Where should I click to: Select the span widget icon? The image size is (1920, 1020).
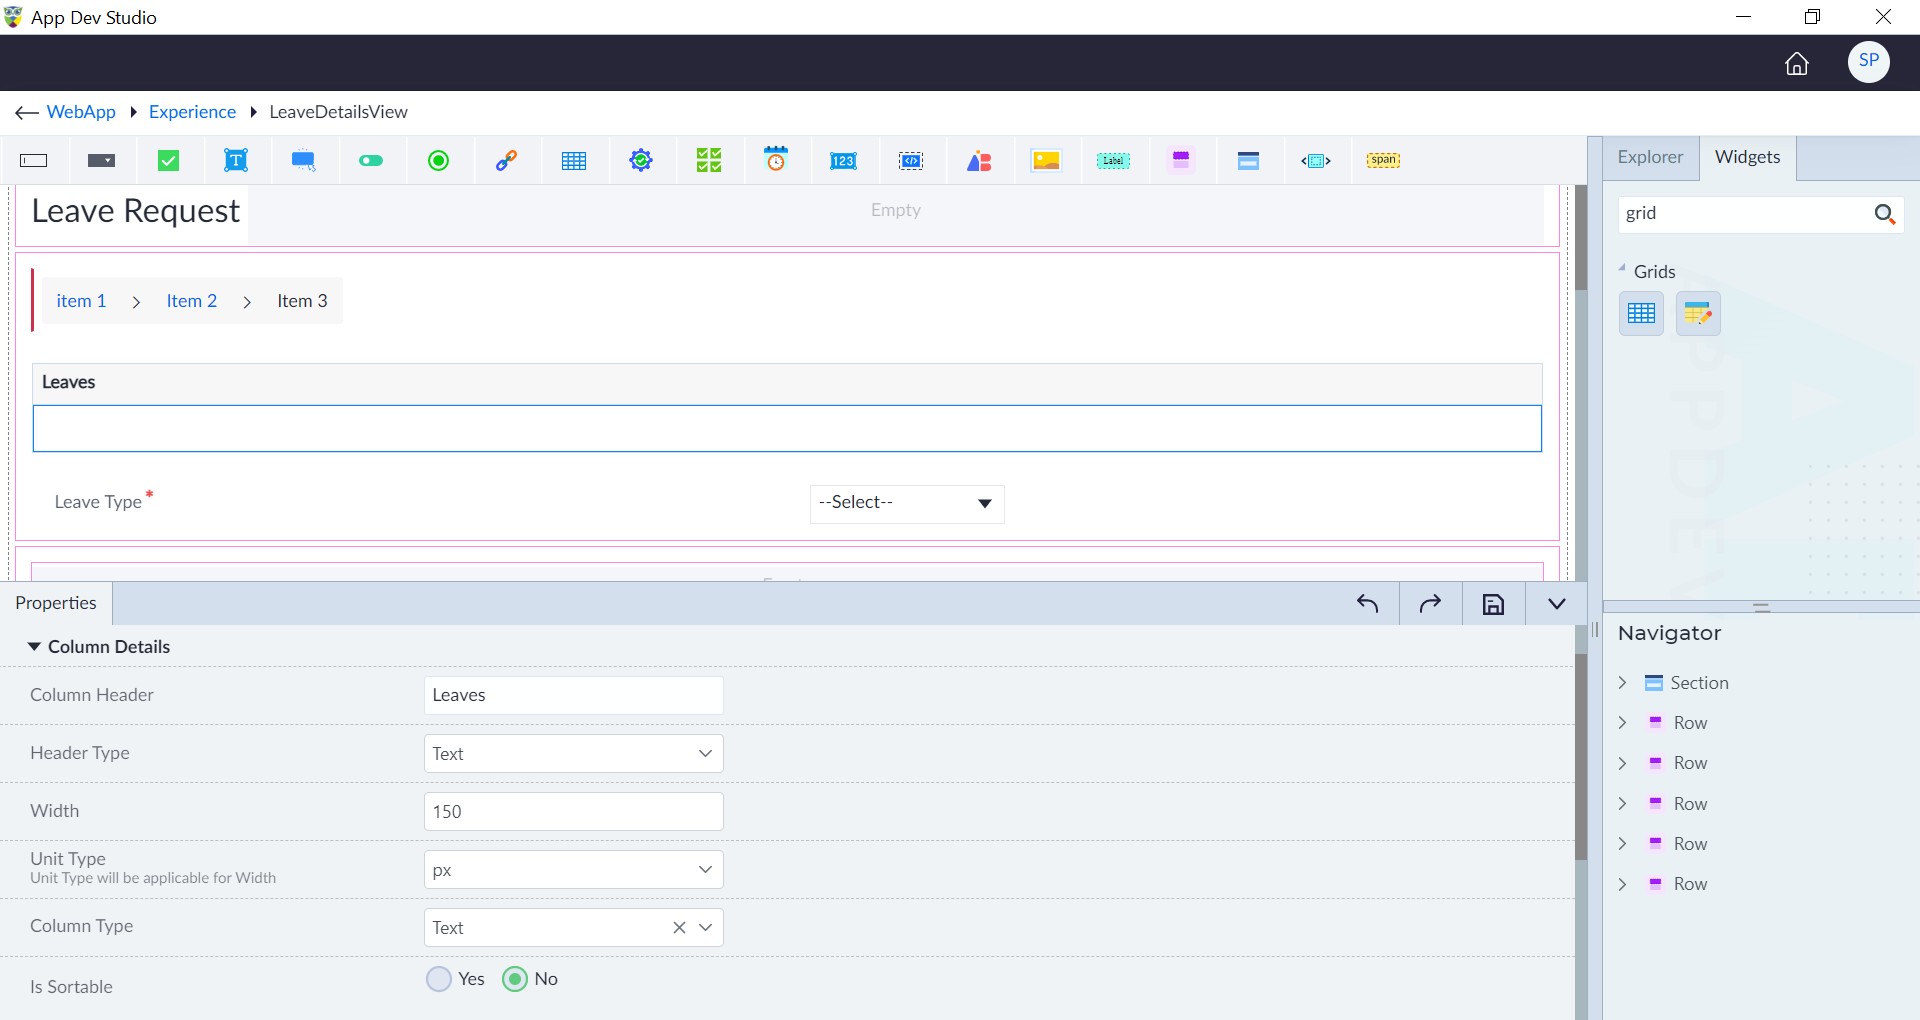coord(1383,160)
